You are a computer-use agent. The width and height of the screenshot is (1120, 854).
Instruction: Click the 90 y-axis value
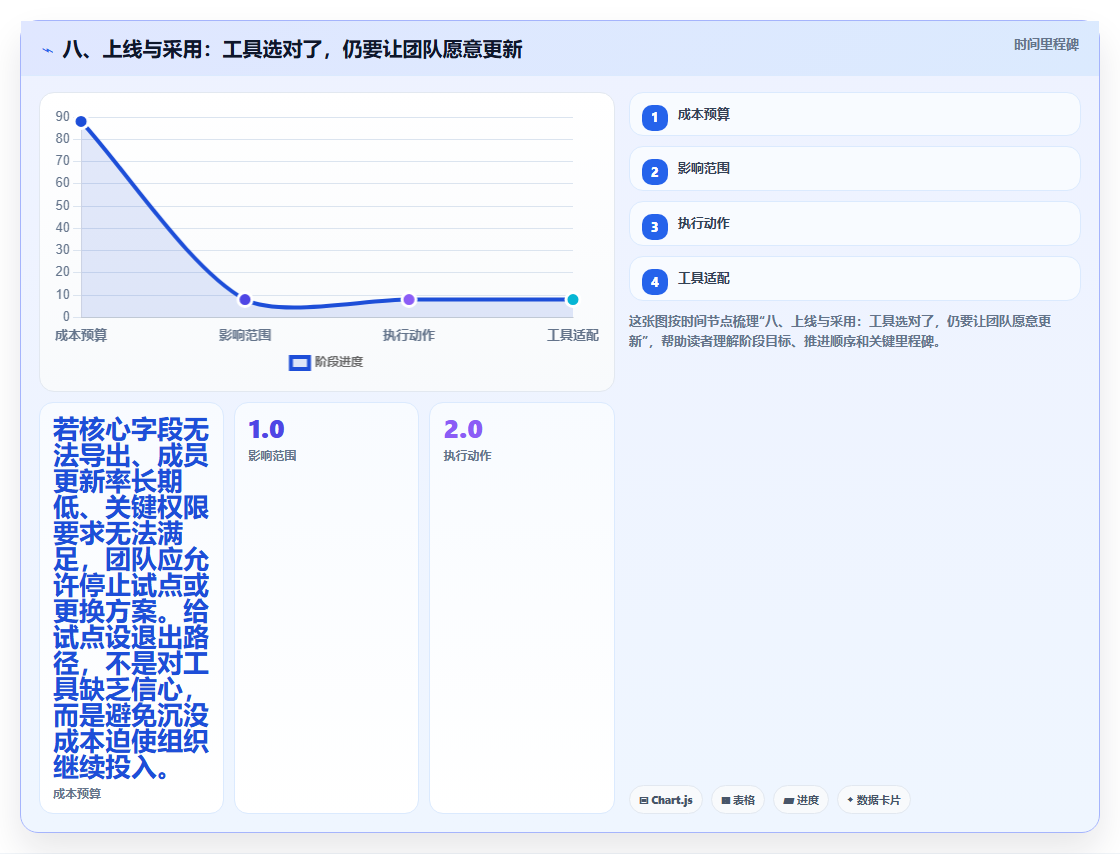(x=63, y=116)
